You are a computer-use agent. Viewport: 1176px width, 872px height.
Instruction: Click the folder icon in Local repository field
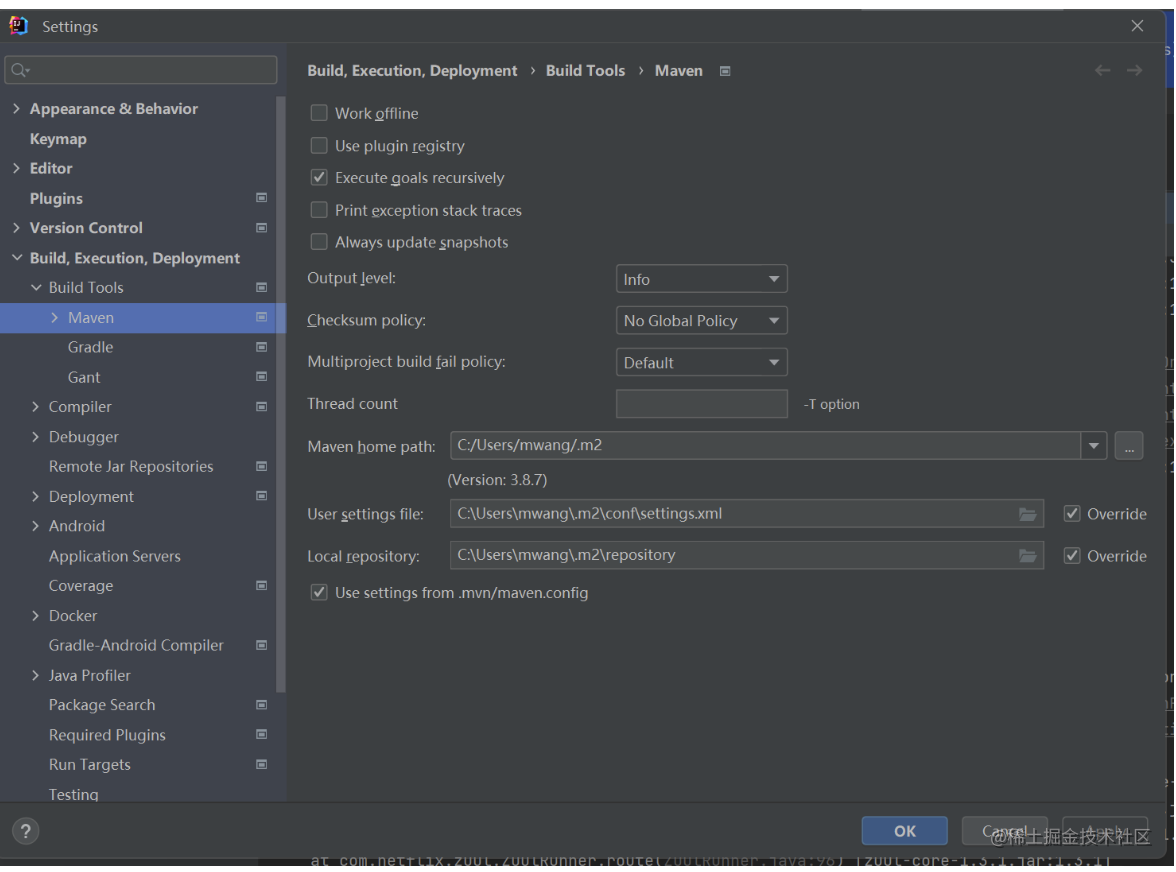pos(1028,556)
